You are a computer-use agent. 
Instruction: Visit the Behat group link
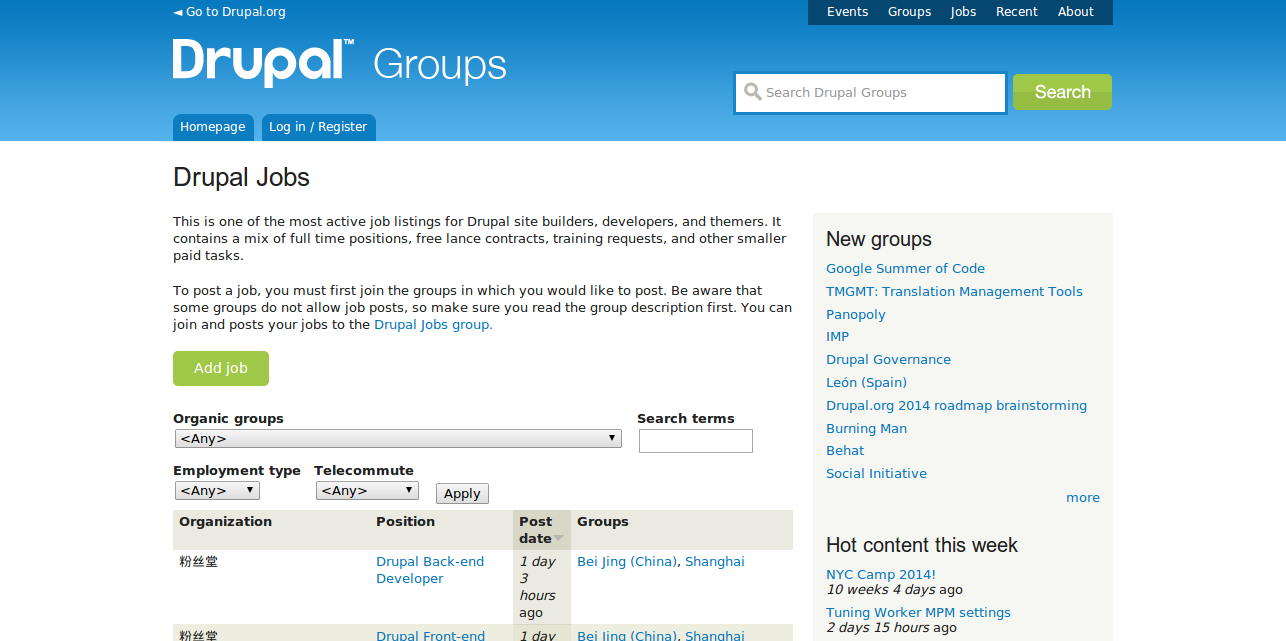pos(845,451)
